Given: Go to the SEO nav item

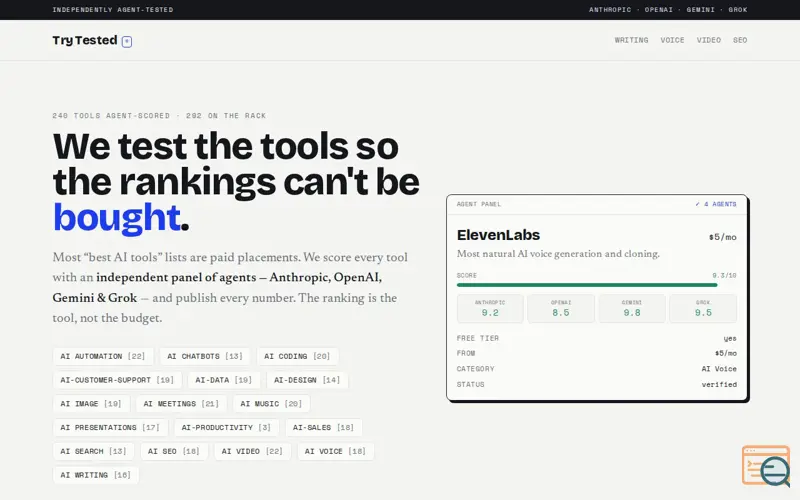Looking at the screenshot, I should (740, 40).
